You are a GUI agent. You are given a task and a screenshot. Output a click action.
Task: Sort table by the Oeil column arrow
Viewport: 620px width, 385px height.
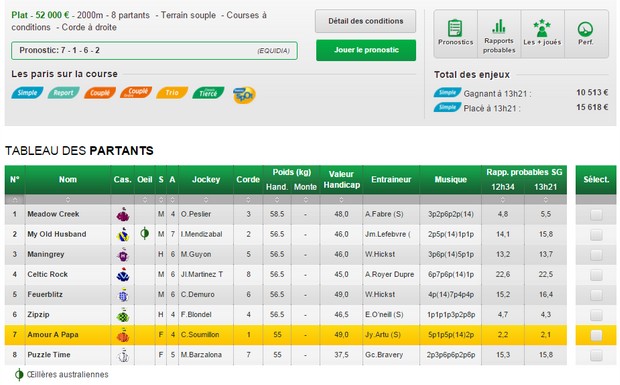click(x=145, y=200)
